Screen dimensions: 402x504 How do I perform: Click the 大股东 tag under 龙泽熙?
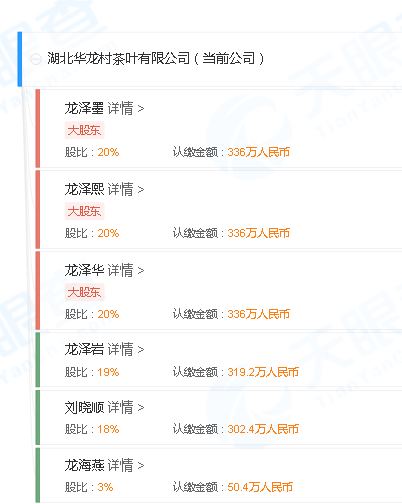[x=84, y=211]
